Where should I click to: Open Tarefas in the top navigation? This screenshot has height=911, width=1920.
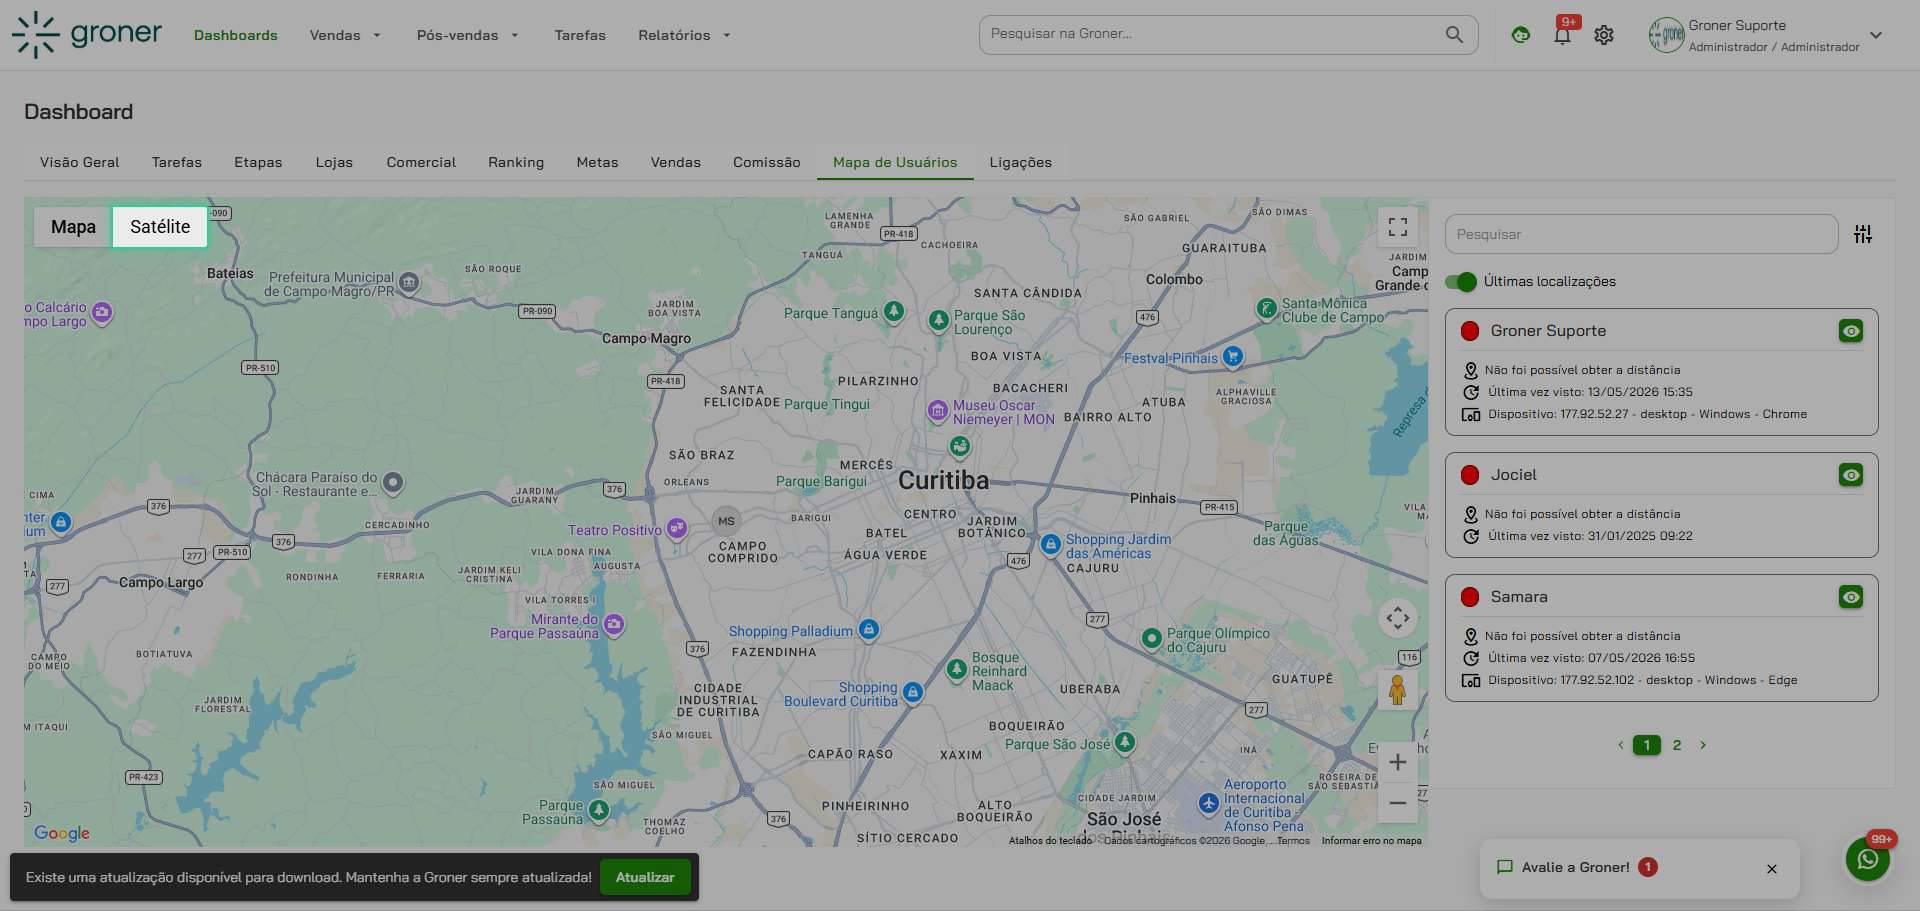point(580,35)
